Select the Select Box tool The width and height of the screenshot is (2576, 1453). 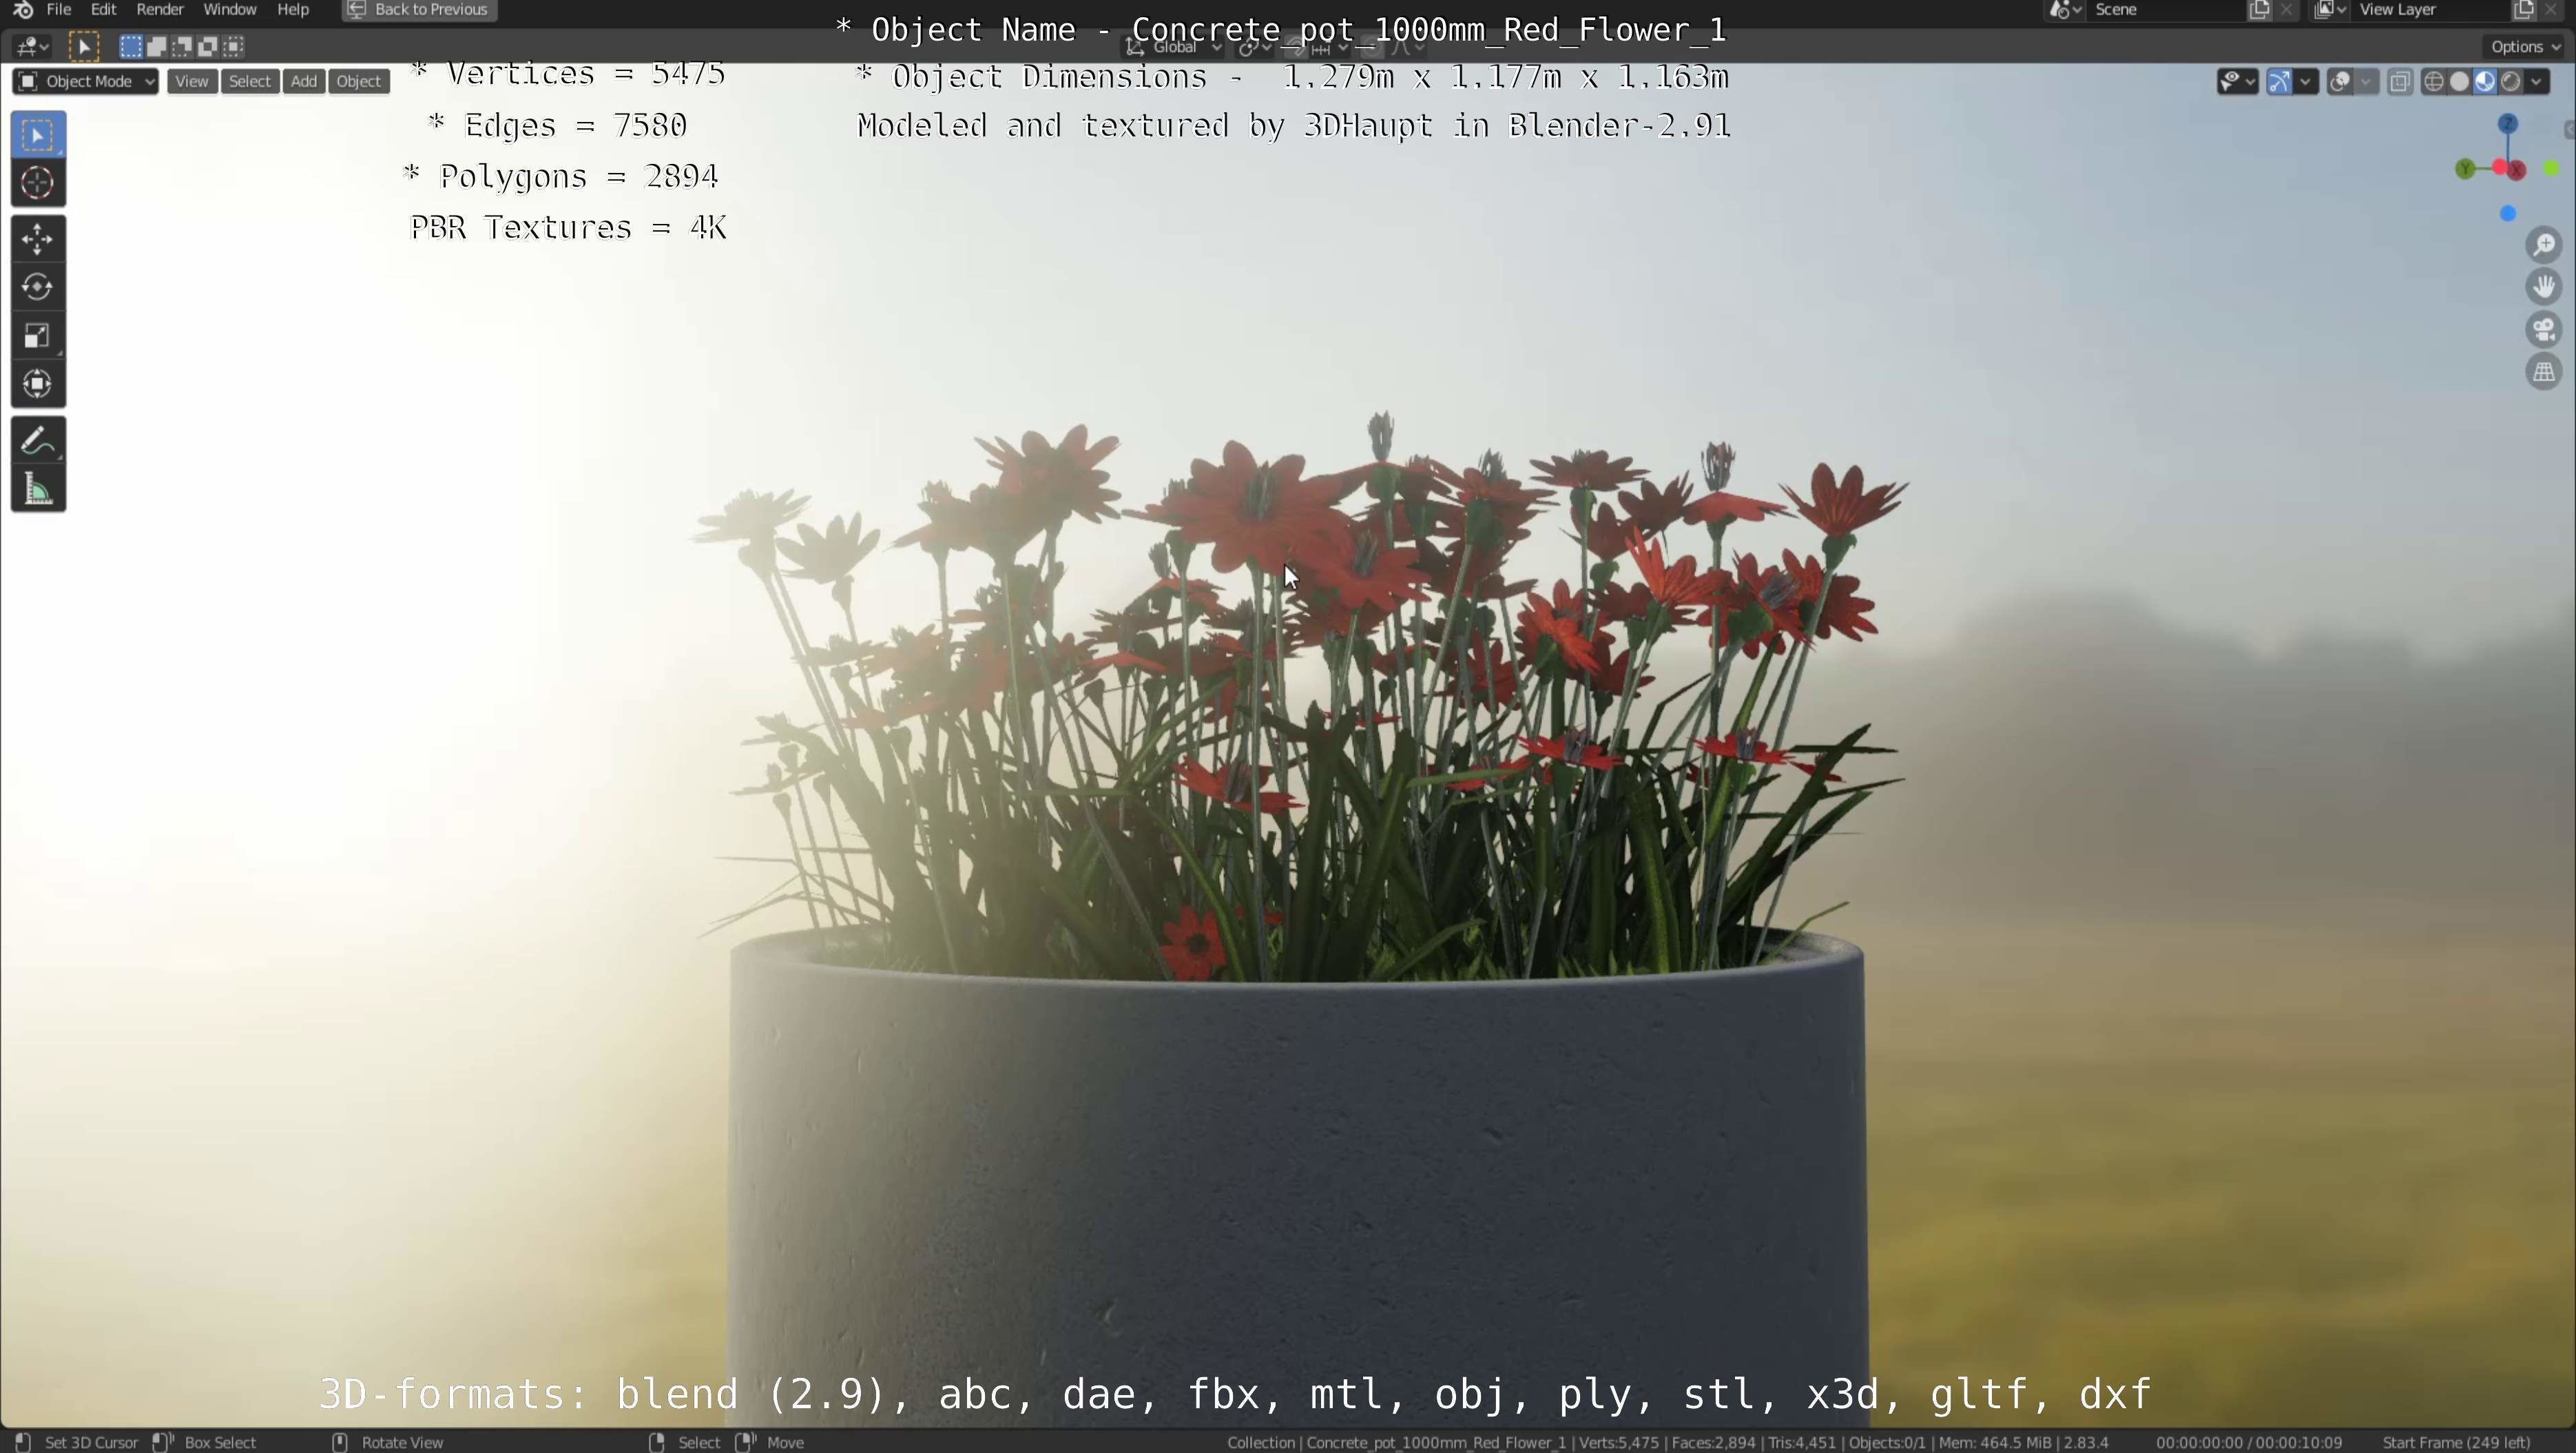click(38, 135)
